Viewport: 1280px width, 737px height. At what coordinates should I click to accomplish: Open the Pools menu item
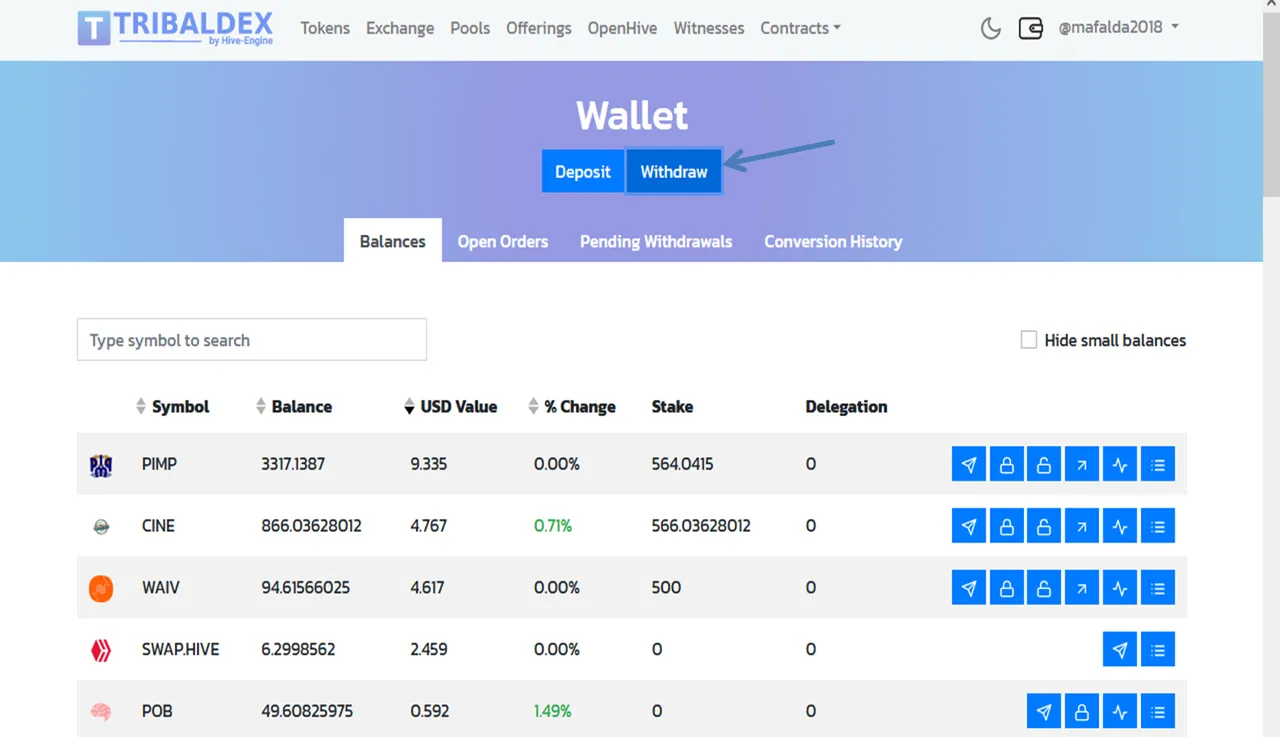470,28
